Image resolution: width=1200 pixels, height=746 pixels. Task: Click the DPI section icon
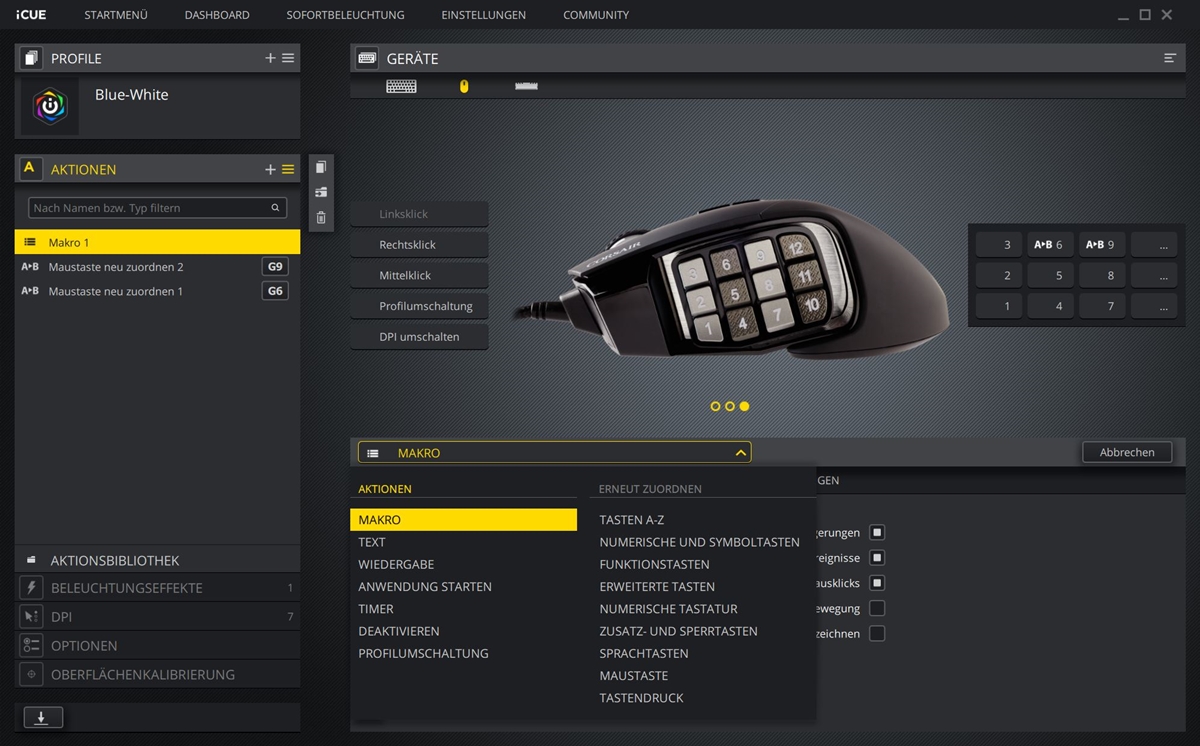(31, 616)
